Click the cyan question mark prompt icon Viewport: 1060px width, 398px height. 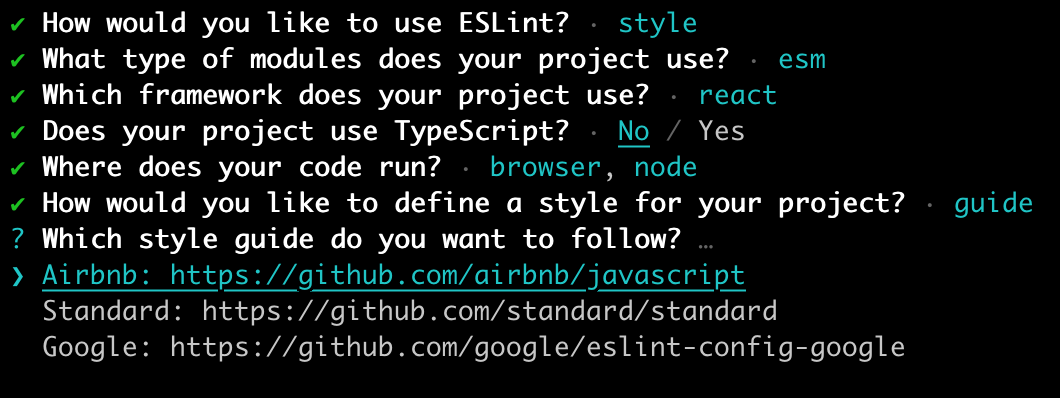click(18, 239)
